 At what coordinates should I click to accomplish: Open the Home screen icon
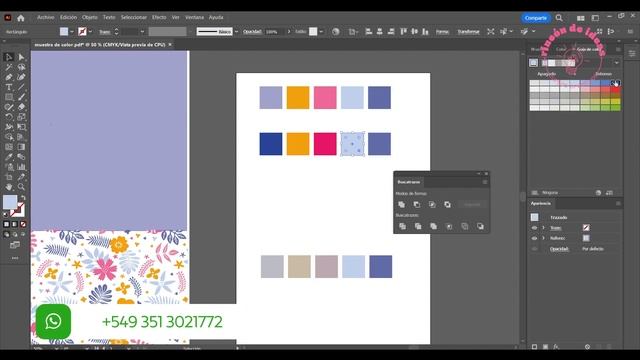coord(21,18)
